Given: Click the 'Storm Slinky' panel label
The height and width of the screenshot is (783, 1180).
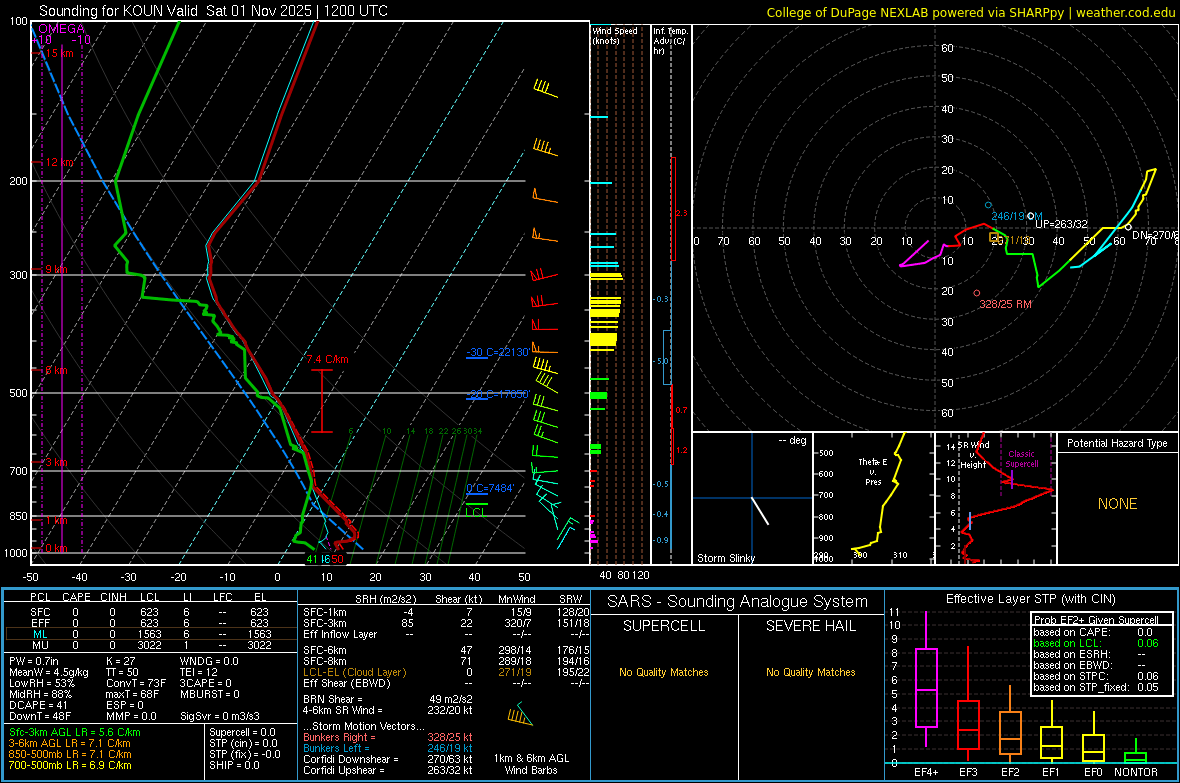Looking at the screenshot, I should point(725,558).
